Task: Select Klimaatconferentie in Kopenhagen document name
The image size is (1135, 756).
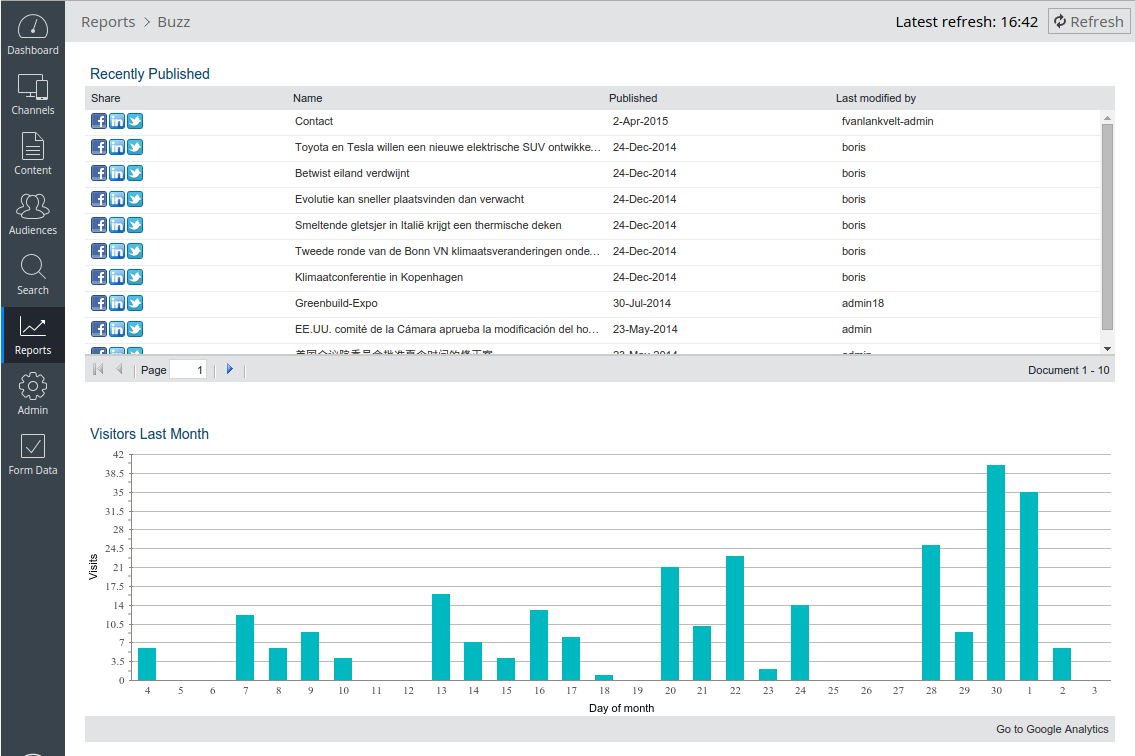Action: click(x=379, y=278)
